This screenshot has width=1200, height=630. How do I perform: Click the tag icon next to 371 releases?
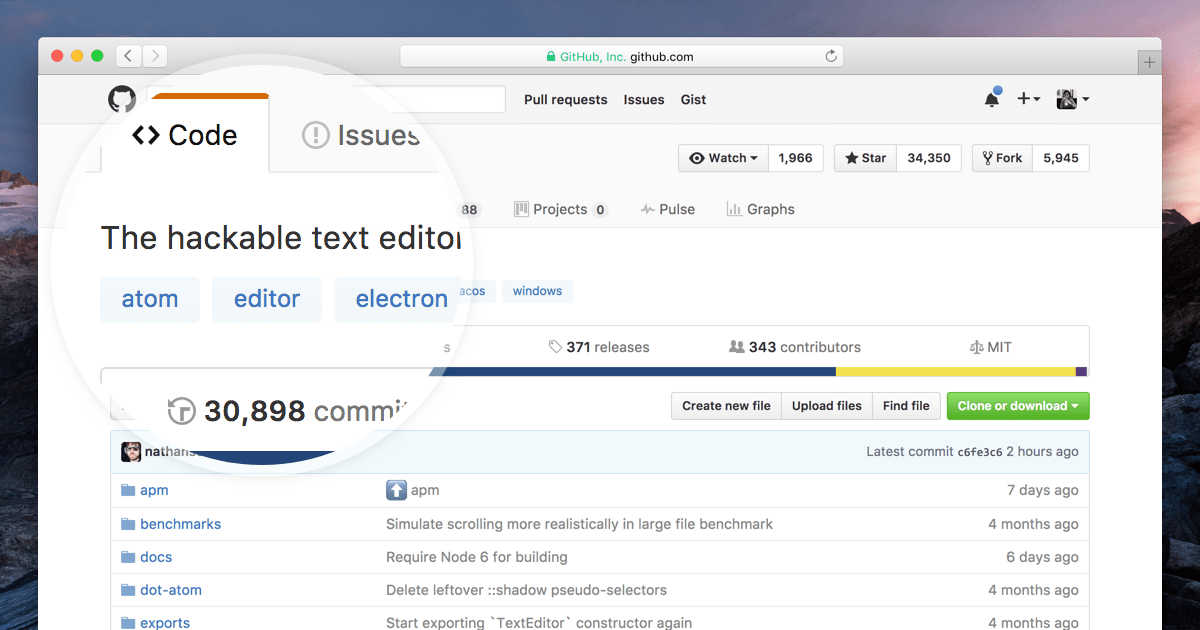click(556, 346)
